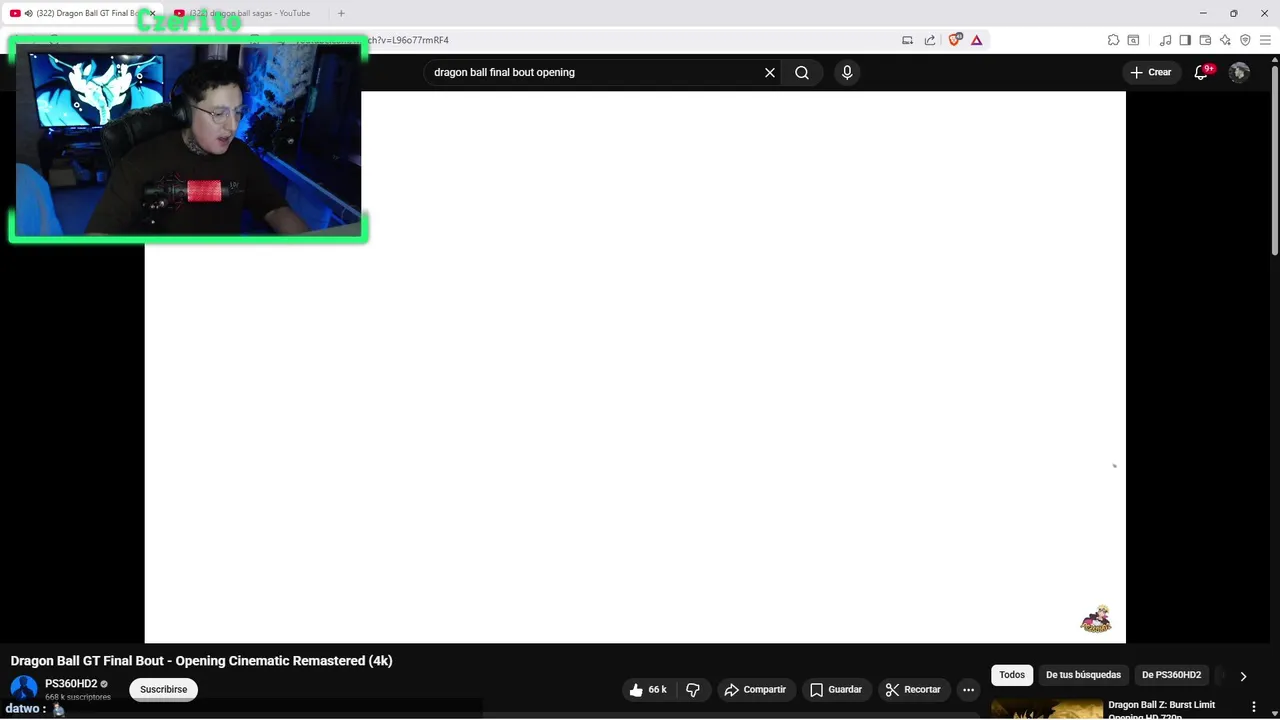Open Burst Limit recommended video thumbnail
This screenshot has height=720, width=1280.
pyautogui.click(x=1046, y=709)
